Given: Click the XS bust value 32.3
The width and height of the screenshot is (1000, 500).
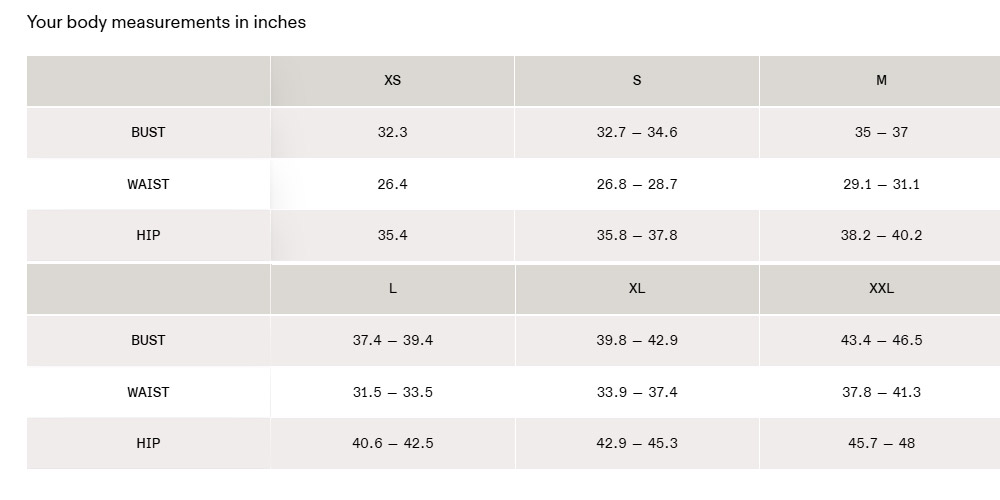Looking at the screenshot, I should click(x=392, y=132).
